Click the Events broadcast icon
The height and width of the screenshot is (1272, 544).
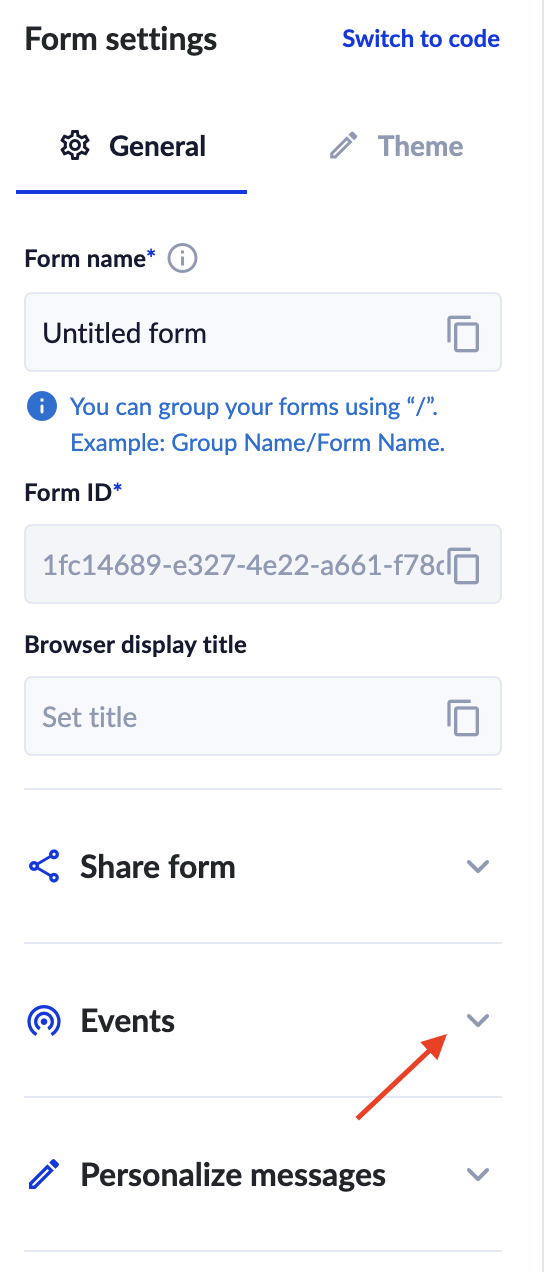click(x=44, y=1021)
